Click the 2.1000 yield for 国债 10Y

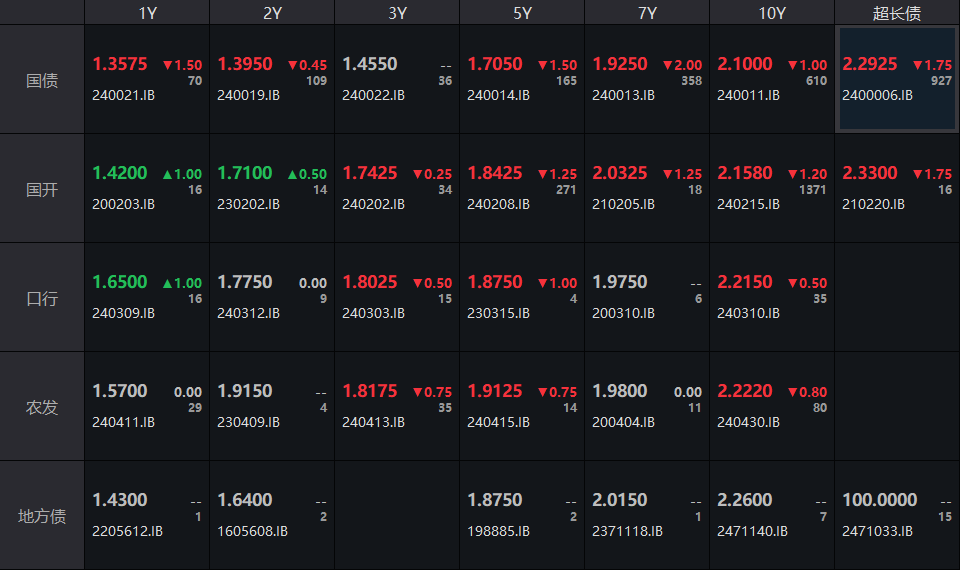[745, 64]
